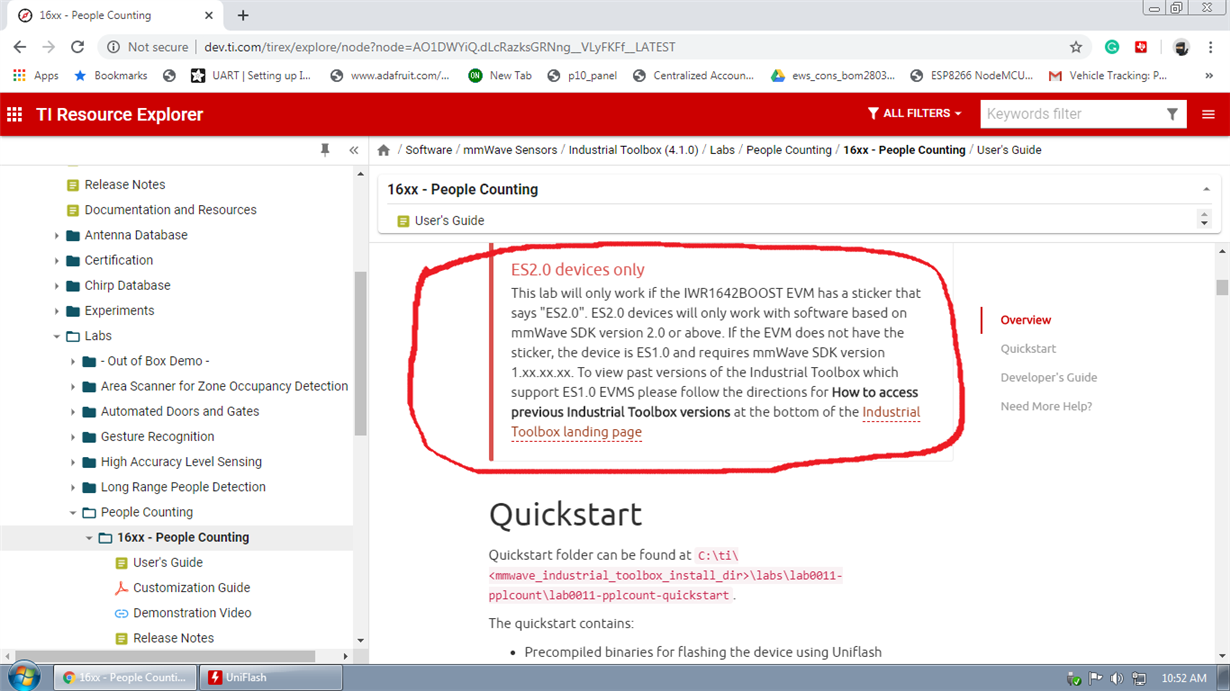Open the Windows Start menu
This screenshot has height=691, width=1230.
coord(23,677)
